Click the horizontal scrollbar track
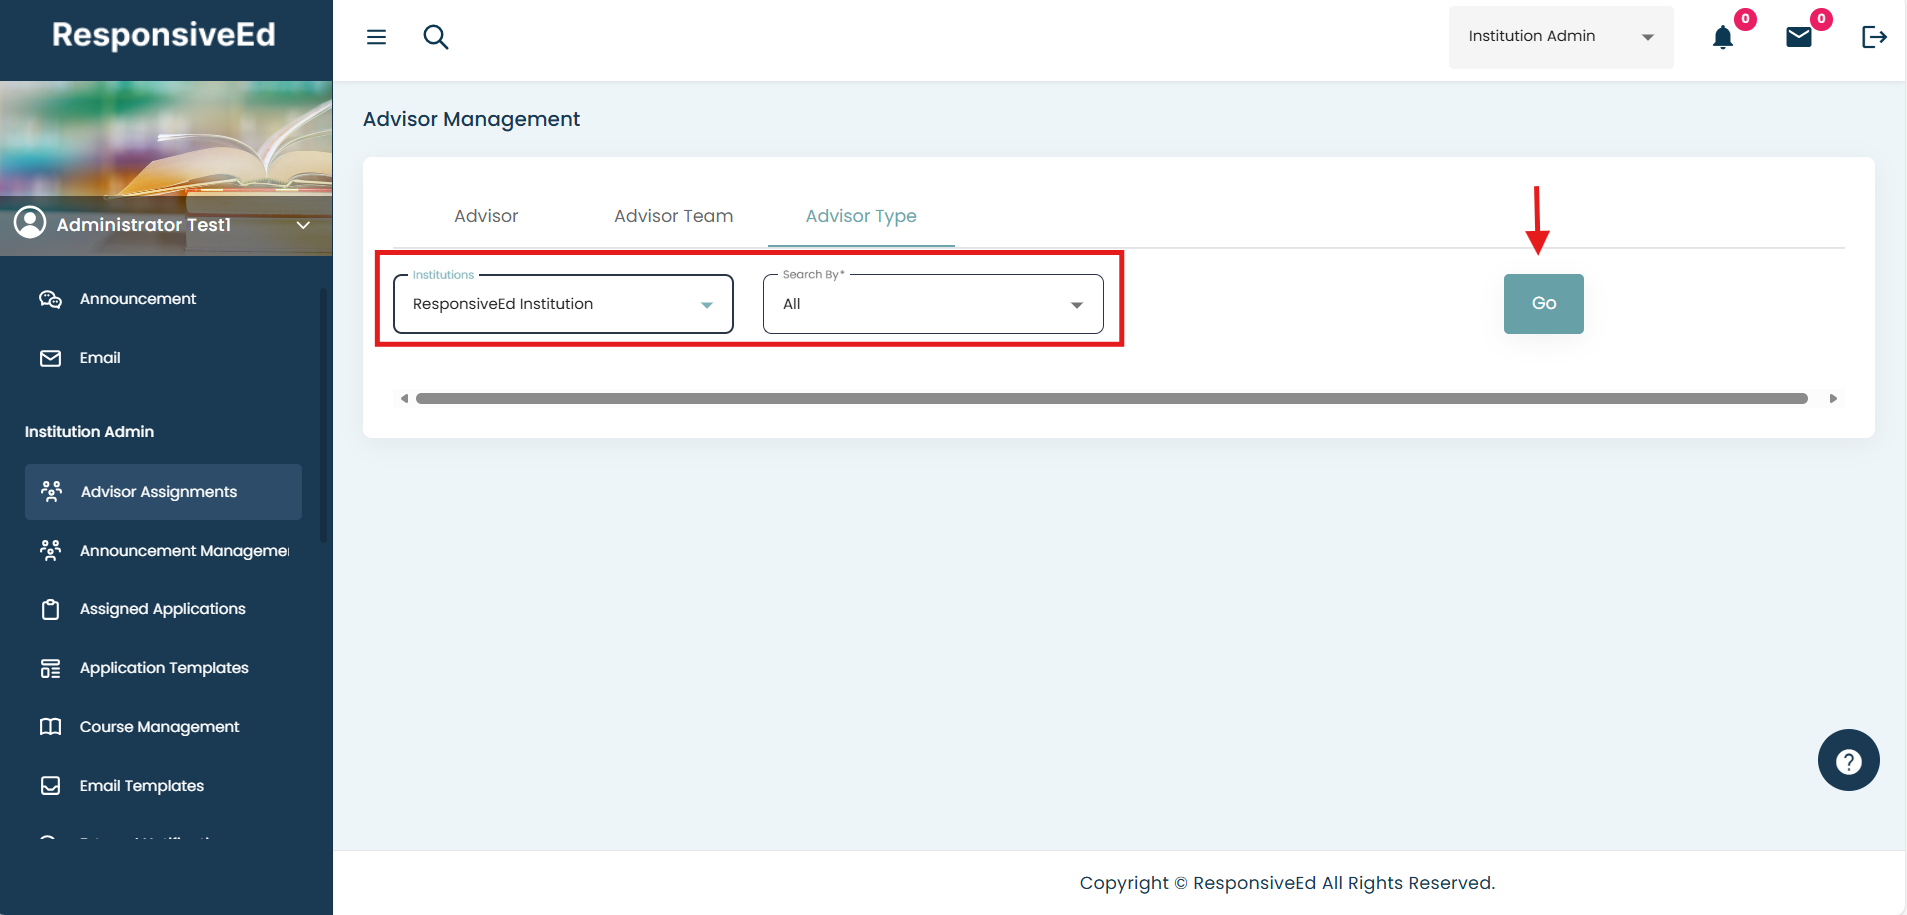 pyautogui.click(x=1110, y=398)
